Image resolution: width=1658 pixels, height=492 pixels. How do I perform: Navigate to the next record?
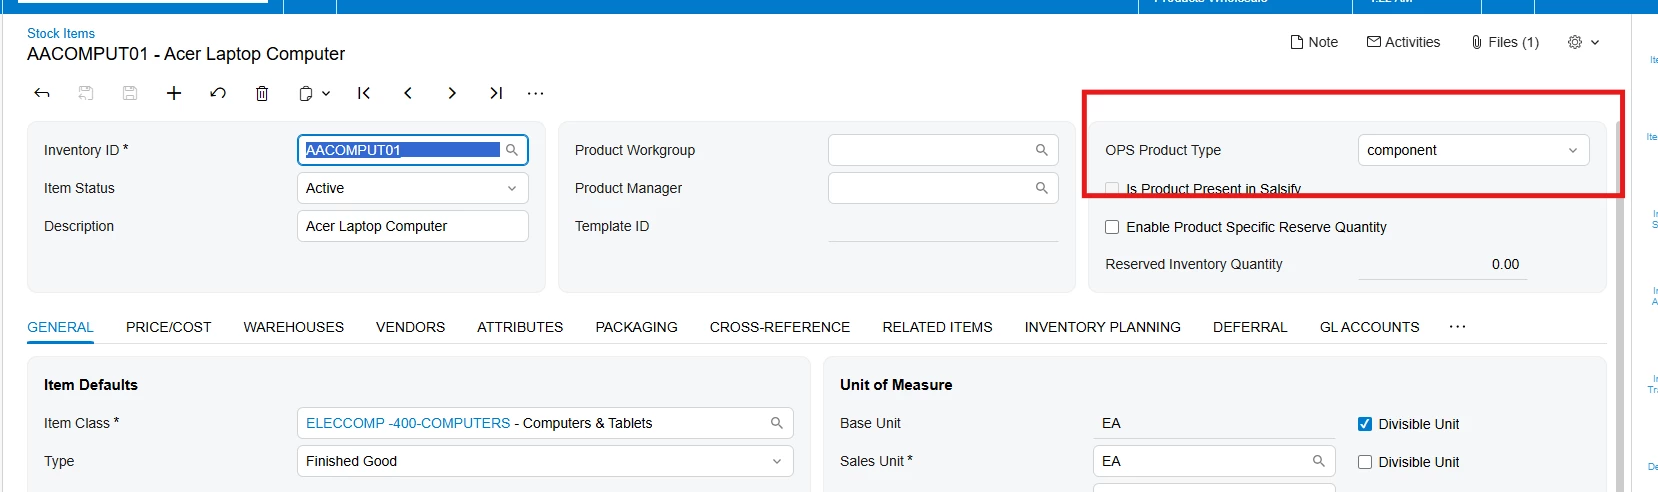click(x=452, y=93)
